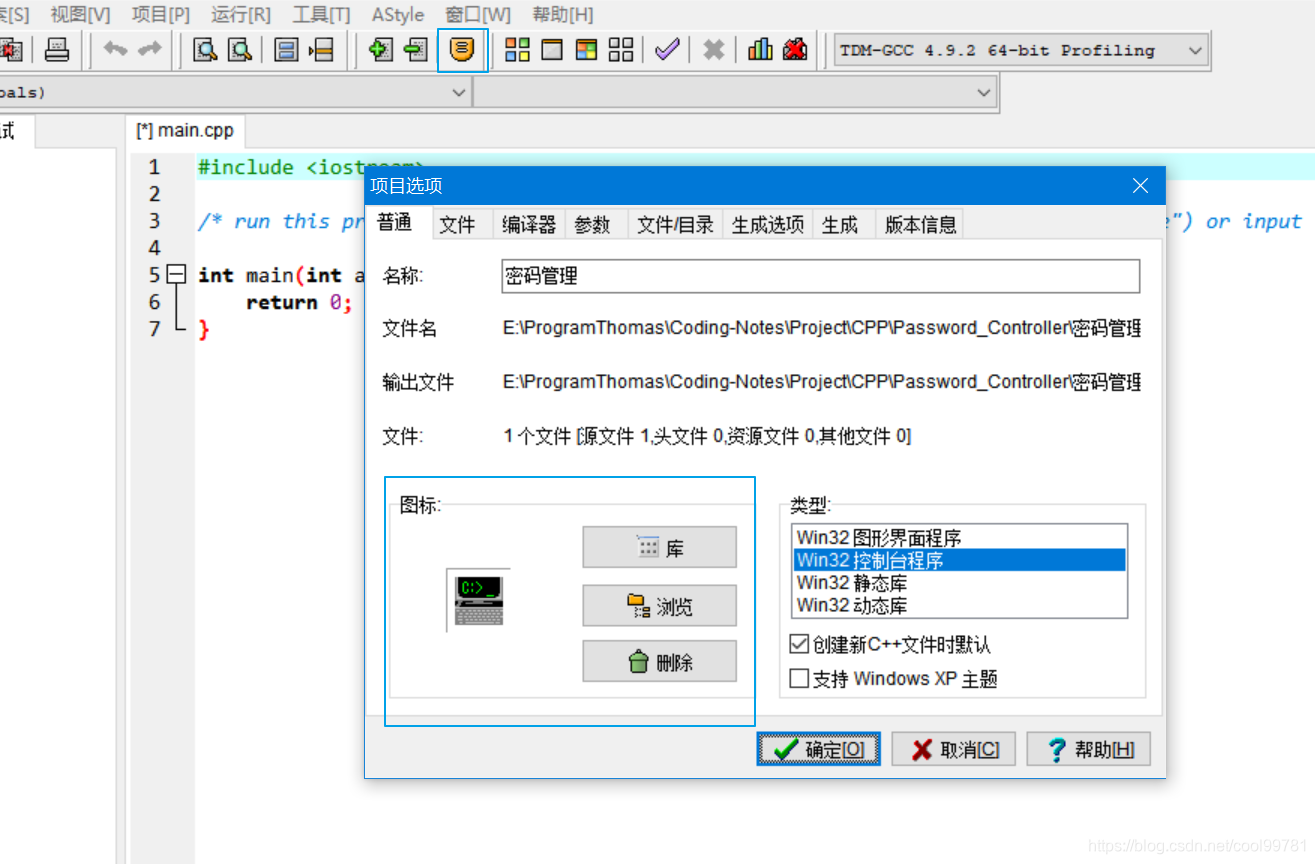Click the Redo arrow icon
1315x864 pixels.
pyautogui.click(x=150, y=50)
